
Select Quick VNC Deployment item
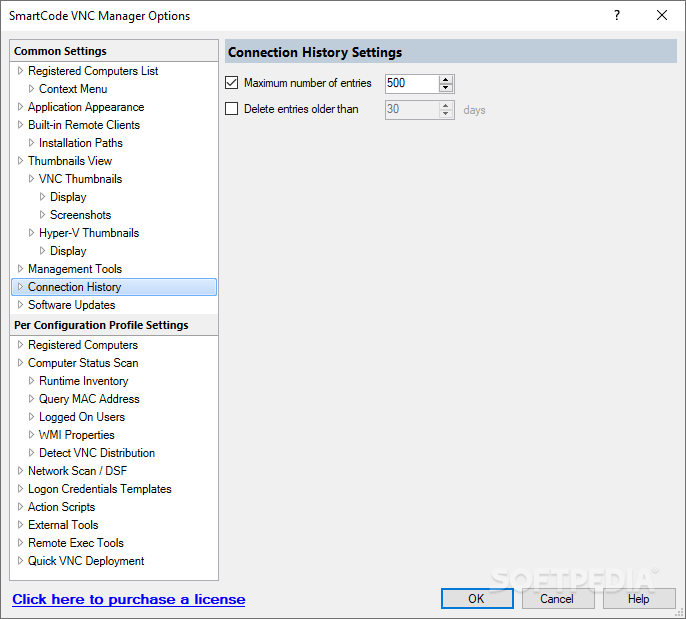click(86, 561)
